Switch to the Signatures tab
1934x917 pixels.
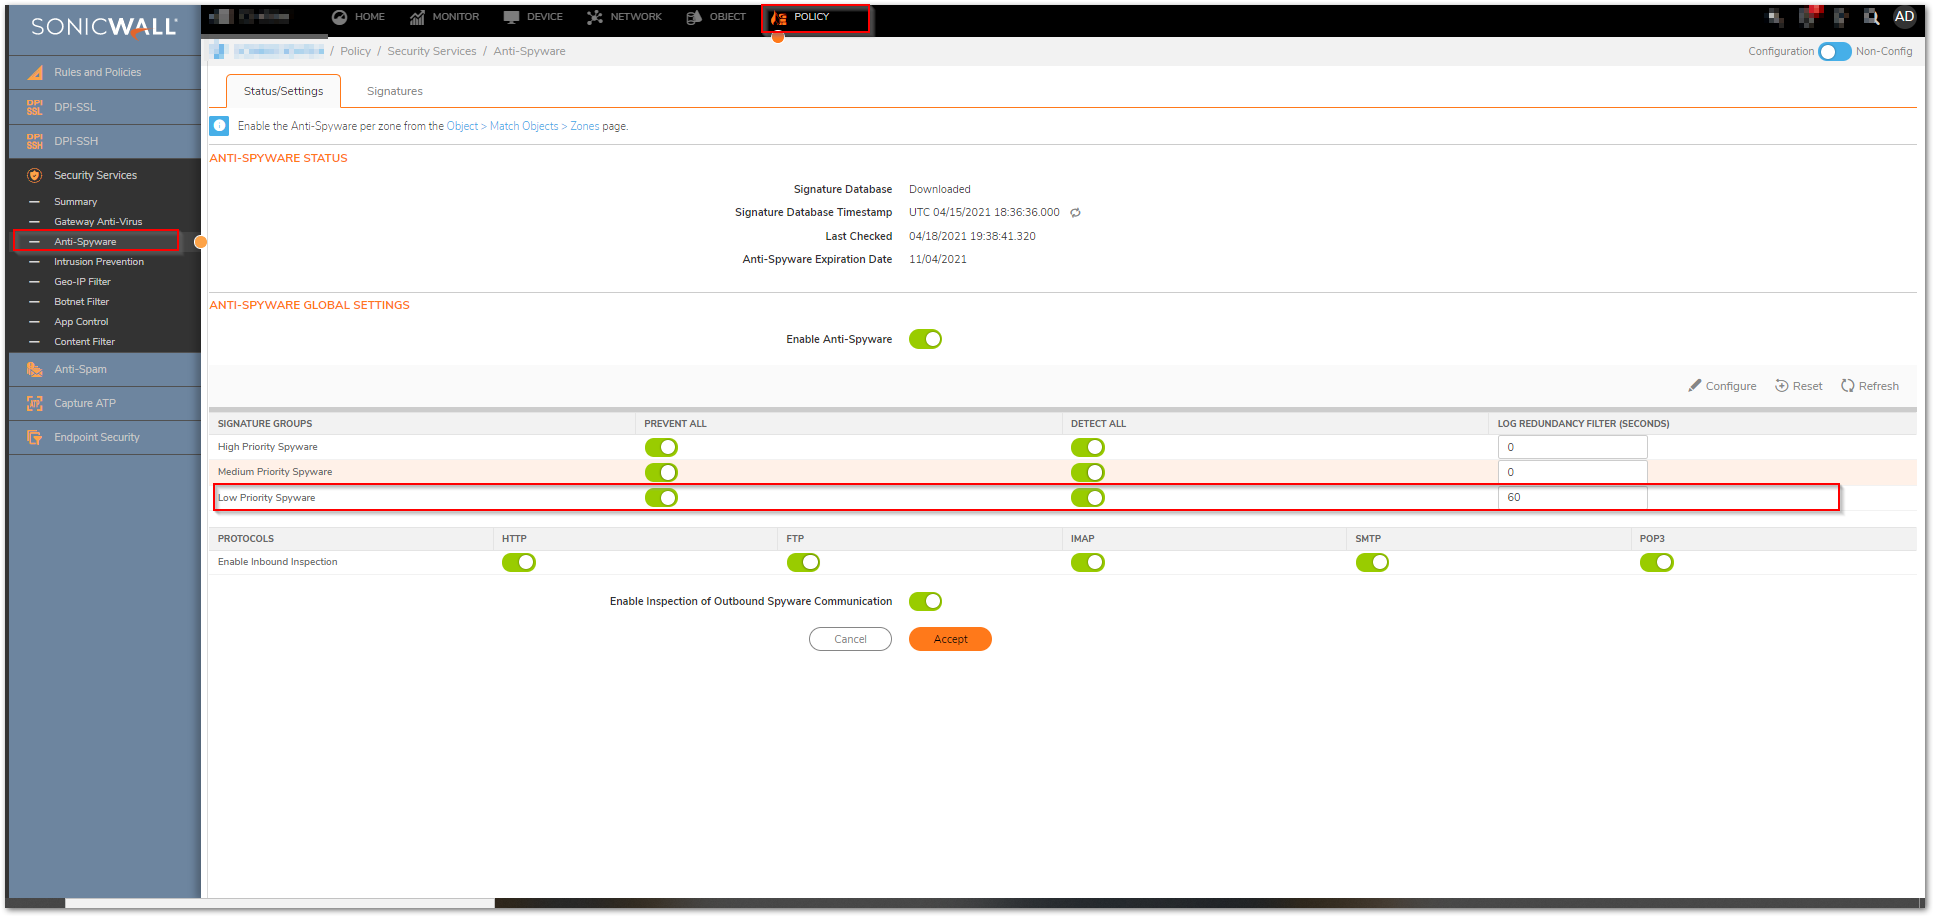(x=394, y=91)
